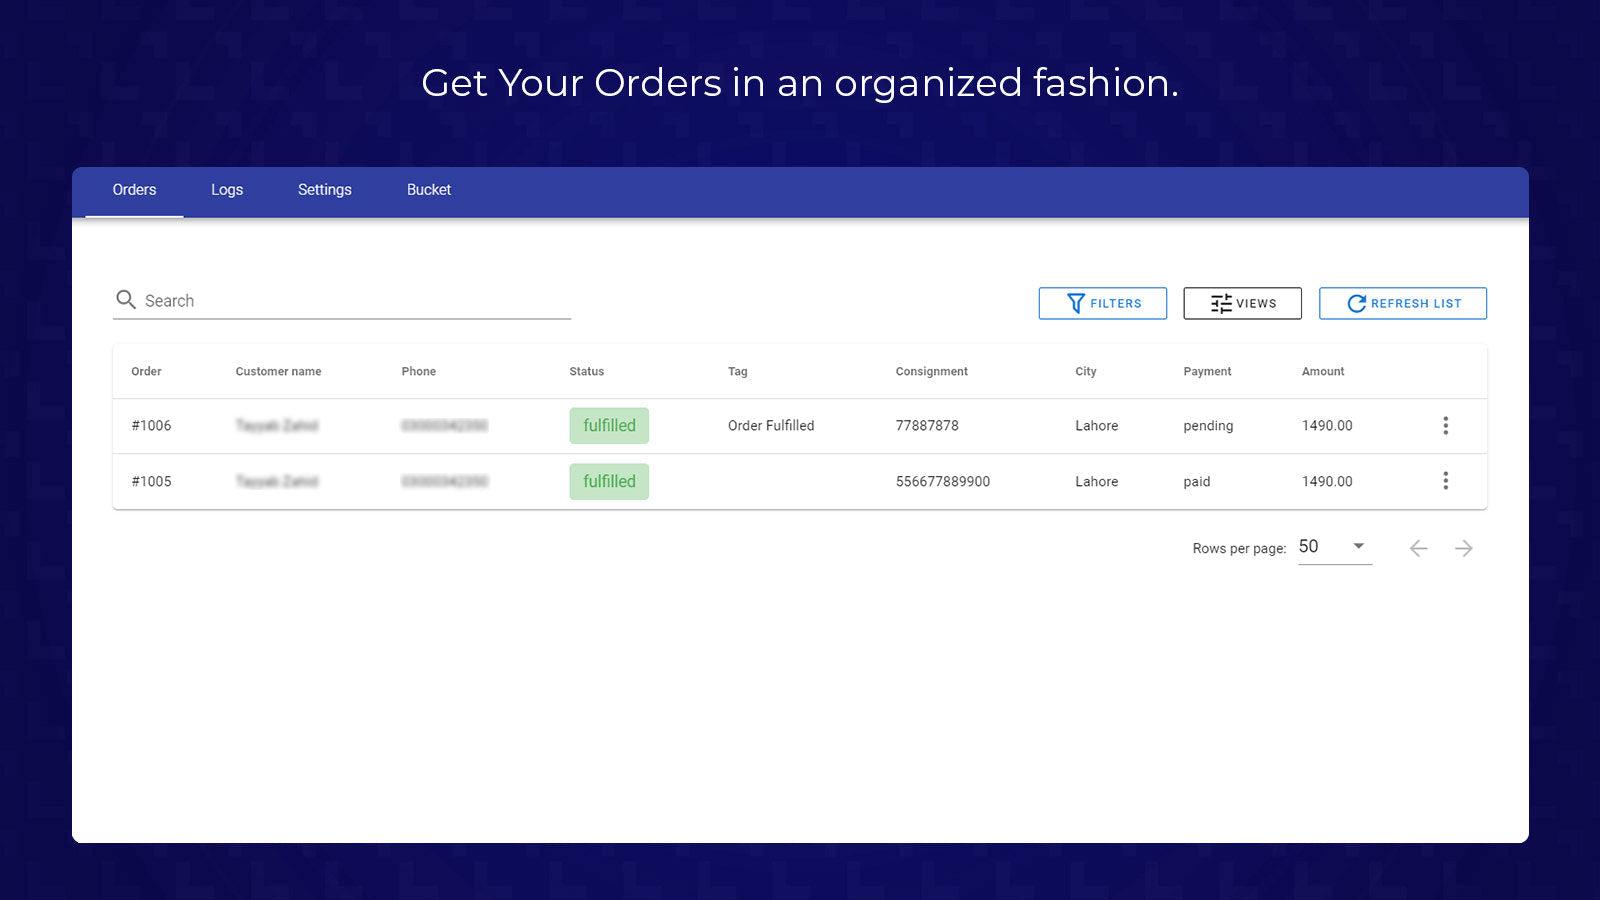Image resolution: width=1600 pixels, height=900 pixels.
Task: Select the Orders tab
Action: coord(134,190)
